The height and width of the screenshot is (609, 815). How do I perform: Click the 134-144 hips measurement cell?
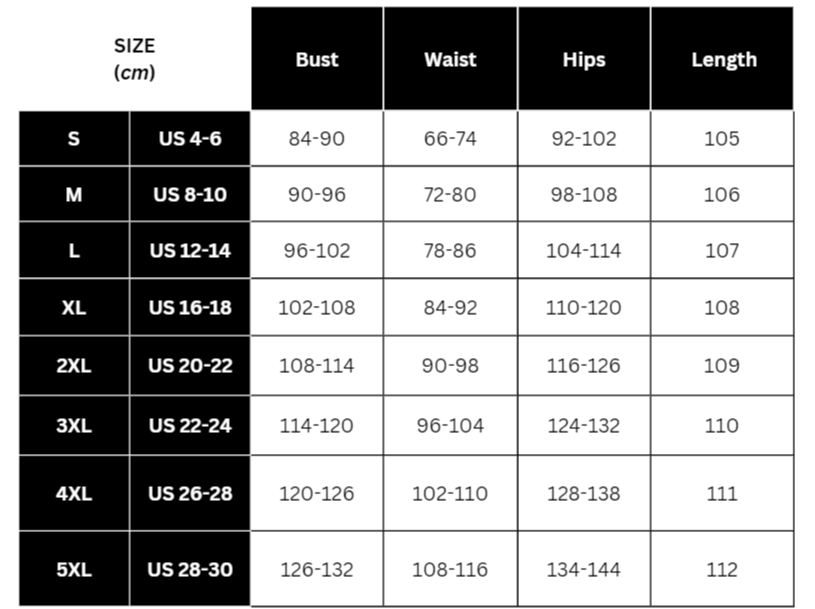click(584, 570)
